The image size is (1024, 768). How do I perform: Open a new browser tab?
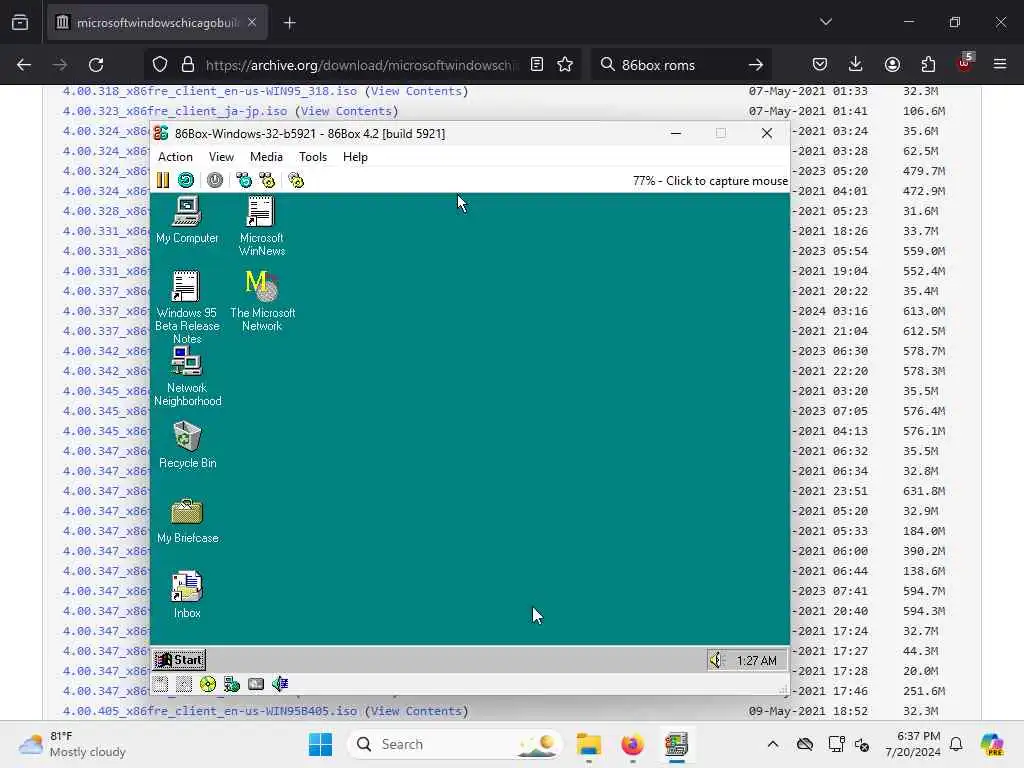click(290, 23)
